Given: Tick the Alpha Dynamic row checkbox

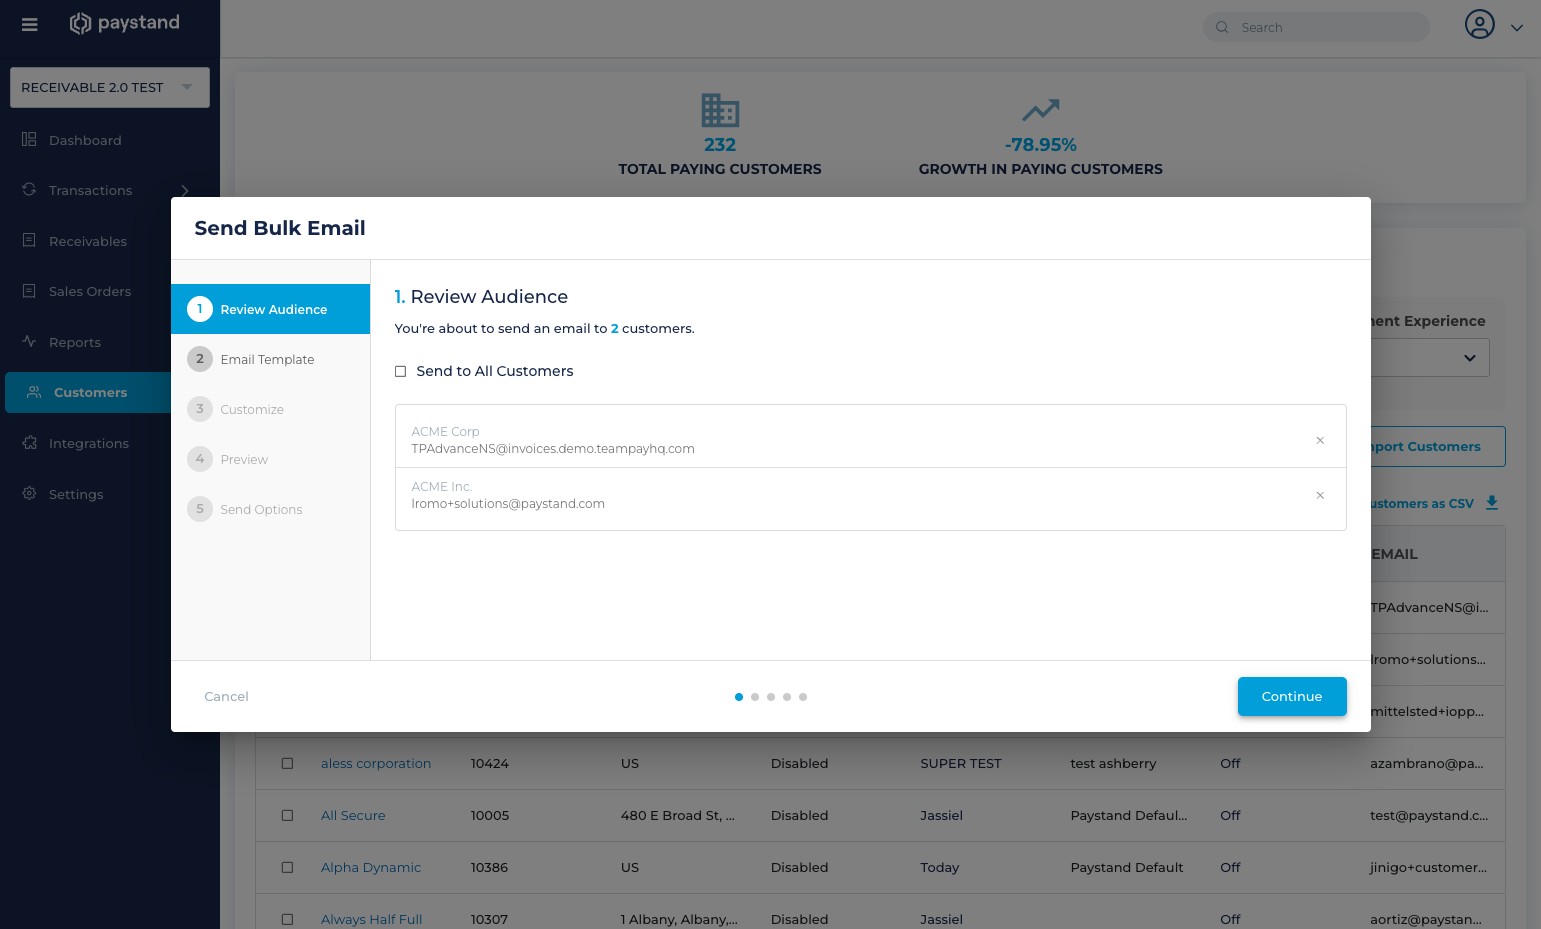Looking at the screenshot, I should (x=287, y=867).
